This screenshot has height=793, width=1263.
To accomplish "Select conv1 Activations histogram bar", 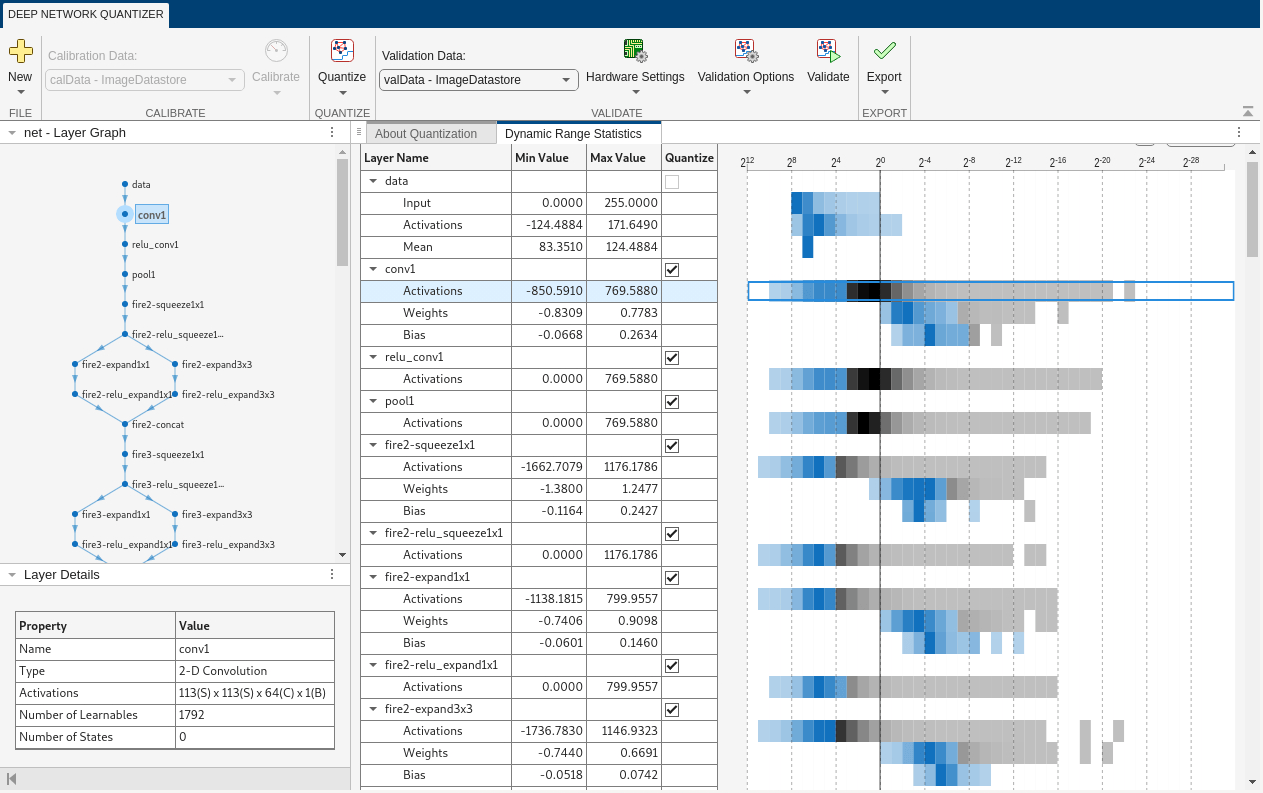I will tap(991, 291).
